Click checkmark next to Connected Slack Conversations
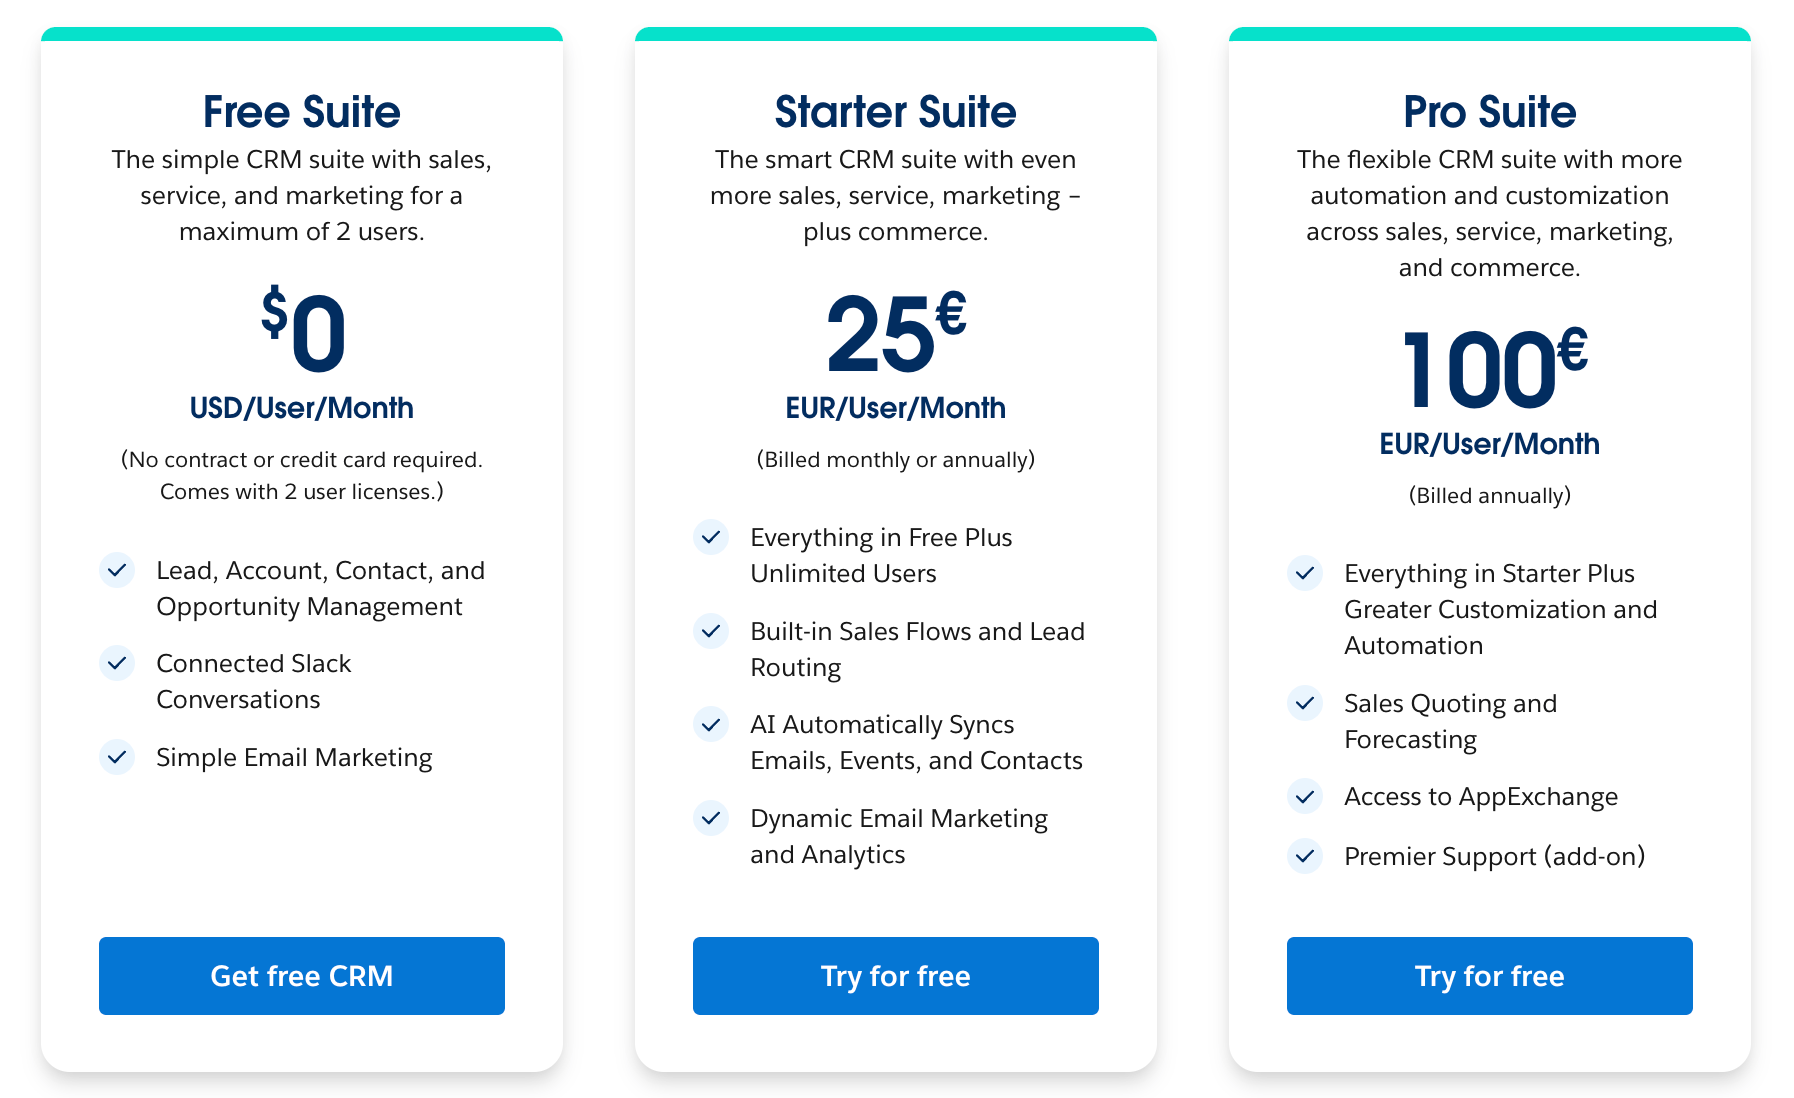 click(117, 663)
